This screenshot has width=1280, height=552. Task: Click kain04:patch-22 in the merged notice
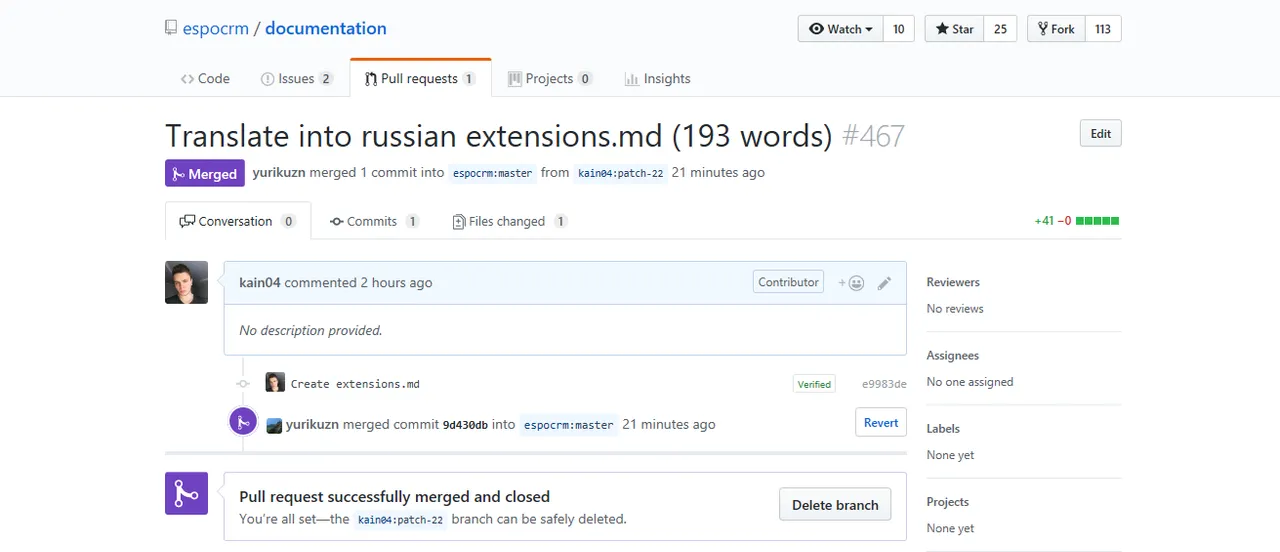[400, 520]
